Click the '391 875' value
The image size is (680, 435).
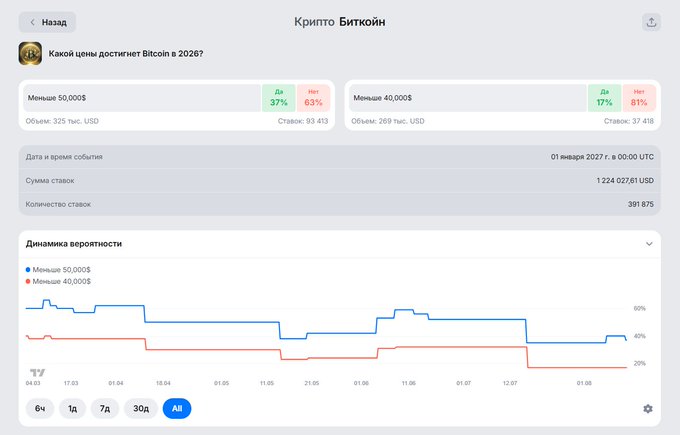point(641,204)
